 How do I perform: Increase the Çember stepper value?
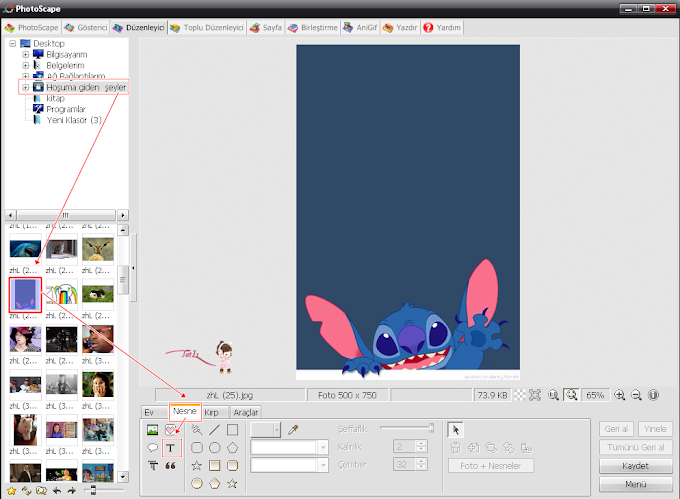click(421, 461)
